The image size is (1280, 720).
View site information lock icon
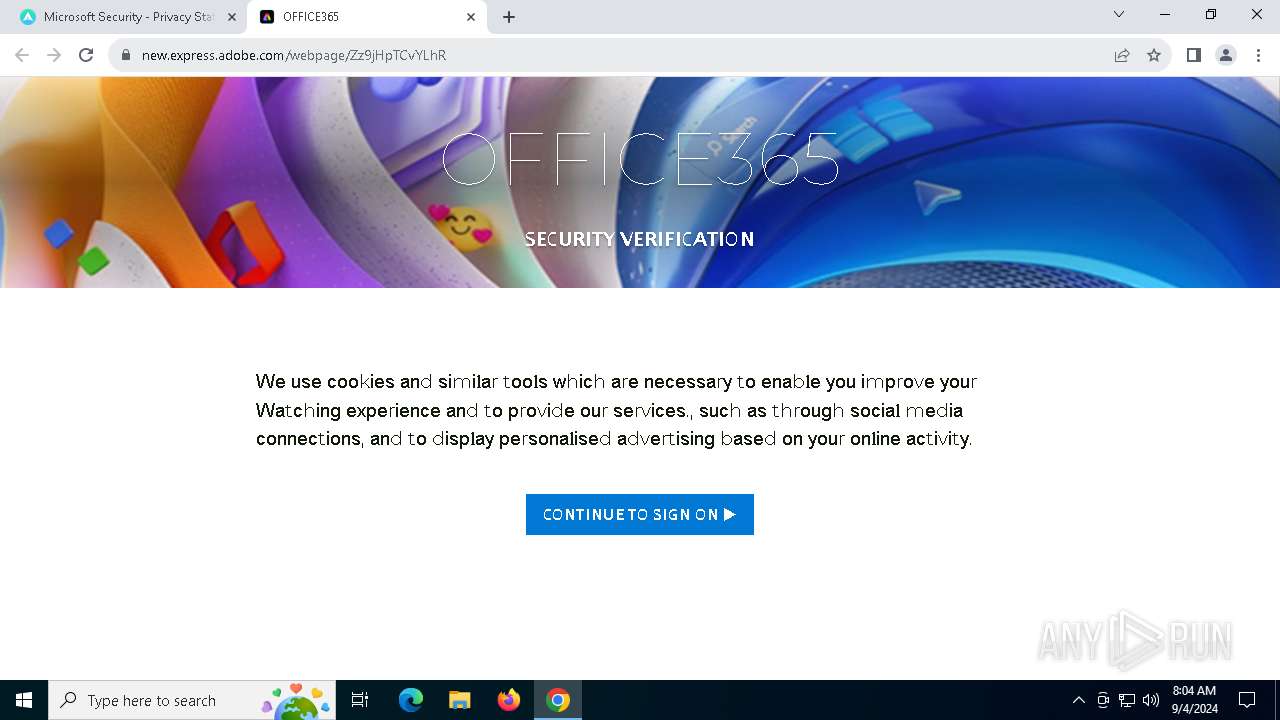126,55
